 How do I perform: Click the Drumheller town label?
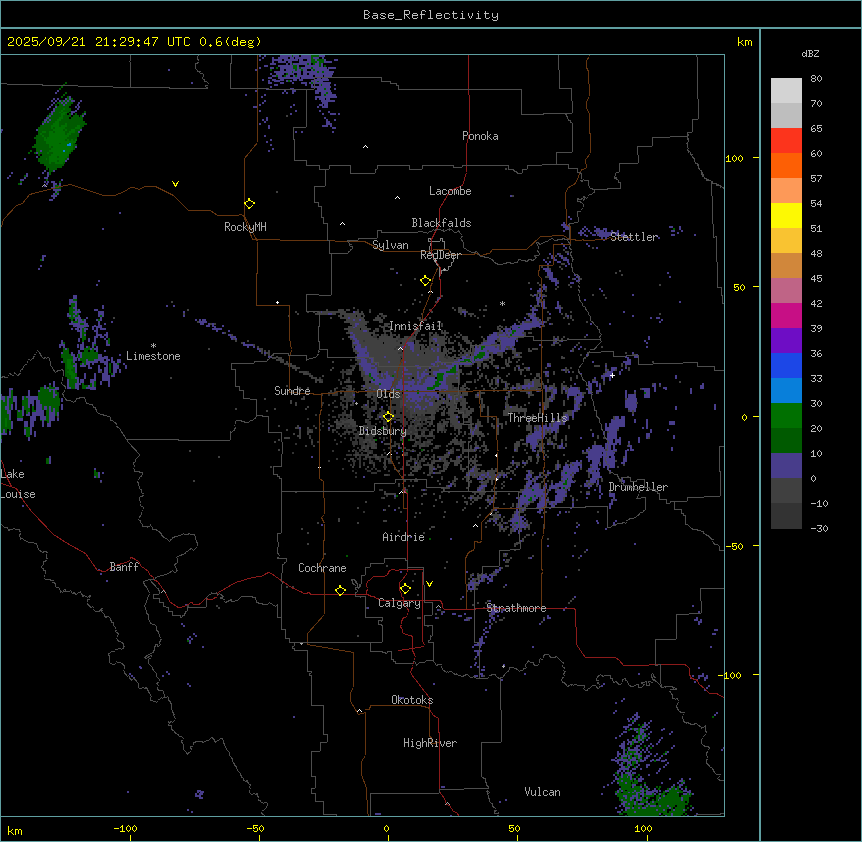(x=638, y=487)
